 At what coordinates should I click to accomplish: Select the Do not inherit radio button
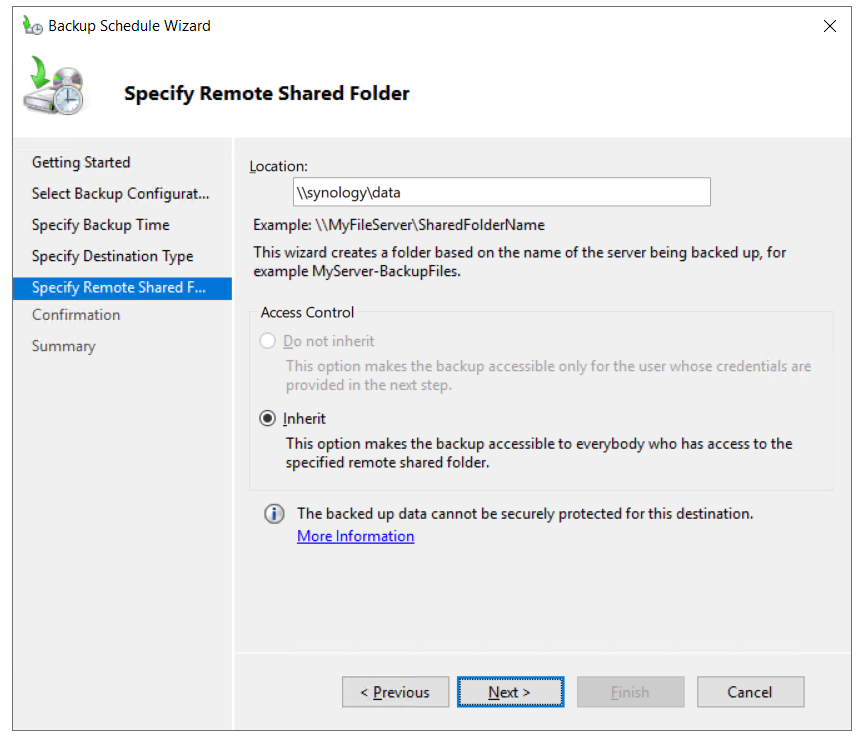pos(267,341)
